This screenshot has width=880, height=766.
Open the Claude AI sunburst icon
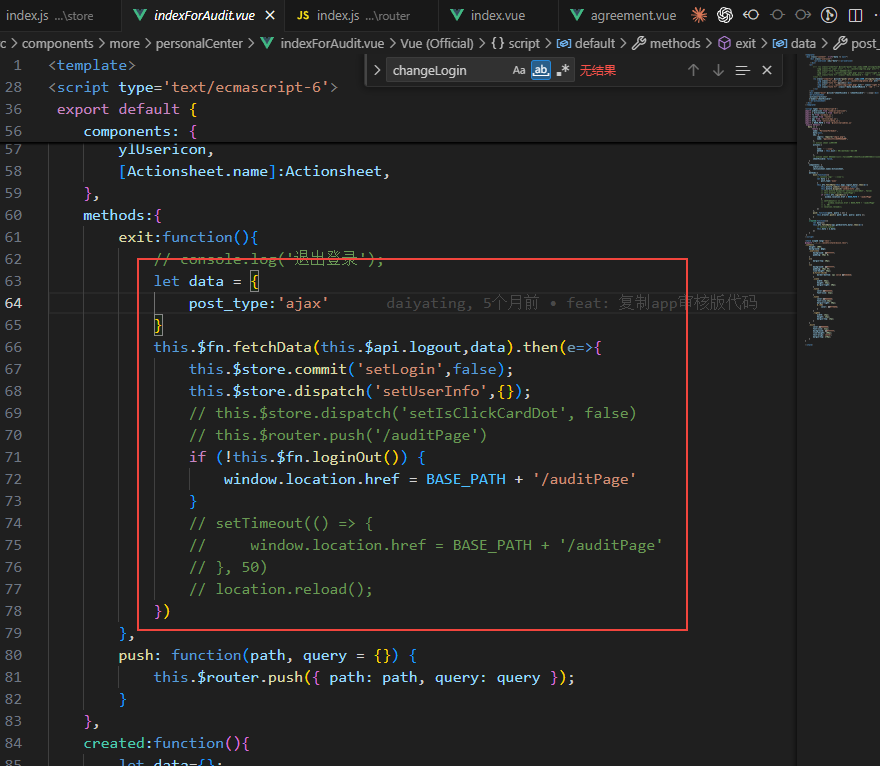[x=699, y=15]
